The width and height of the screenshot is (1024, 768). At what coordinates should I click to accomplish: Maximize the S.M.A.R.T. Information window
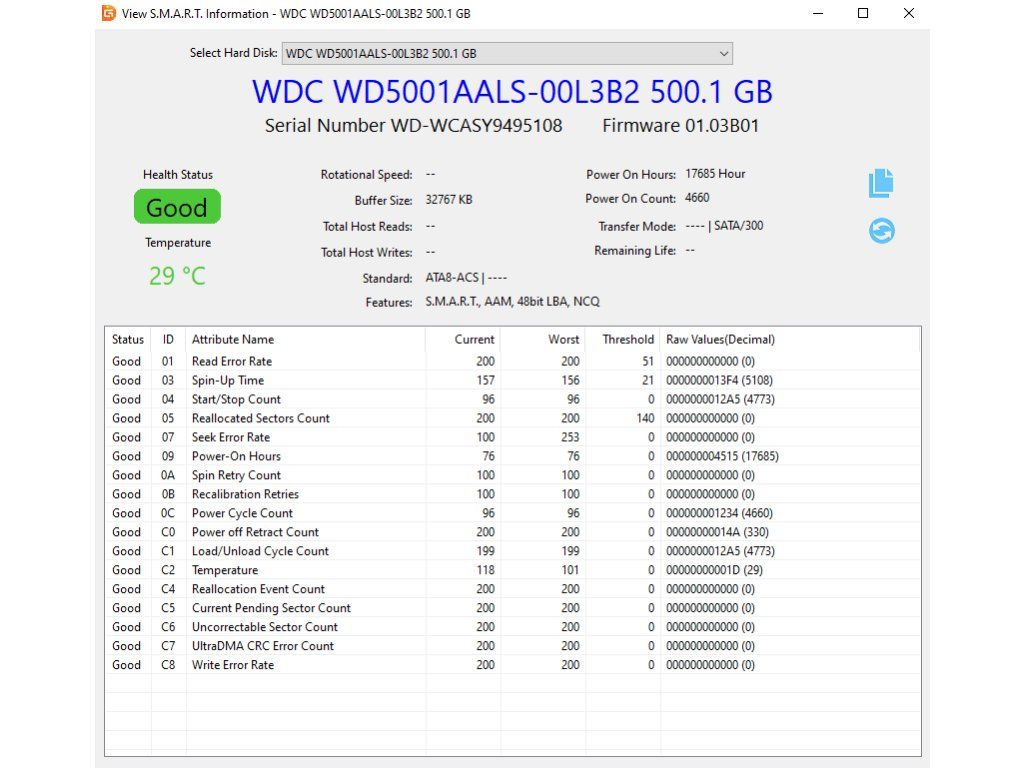coord(863,13)
